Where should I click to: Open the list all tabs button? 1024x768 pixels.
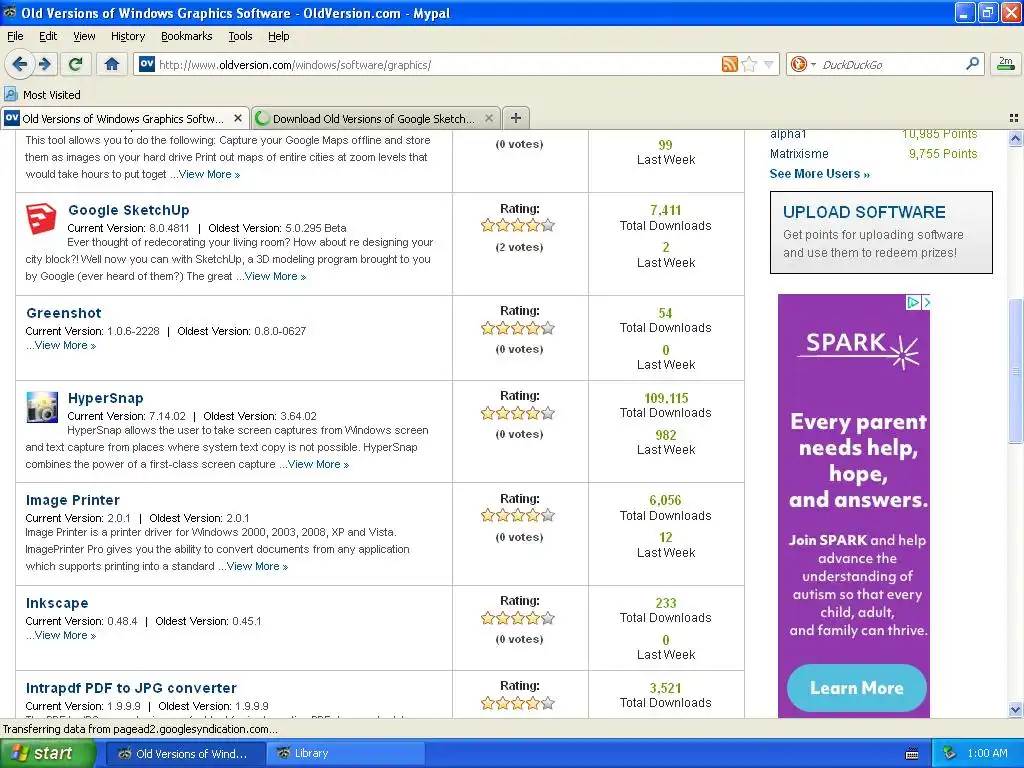tap(1014, 118)
